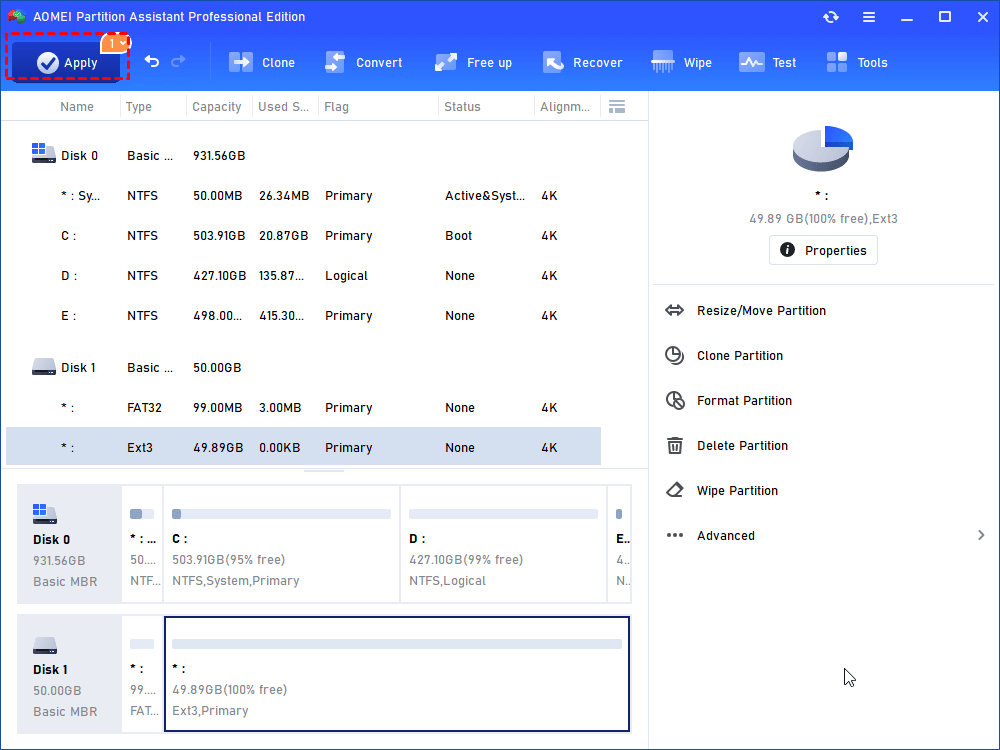Click the AOMEI app logo icon
Viewport: 1000px width, 750px height.
[x=17, y=17]
